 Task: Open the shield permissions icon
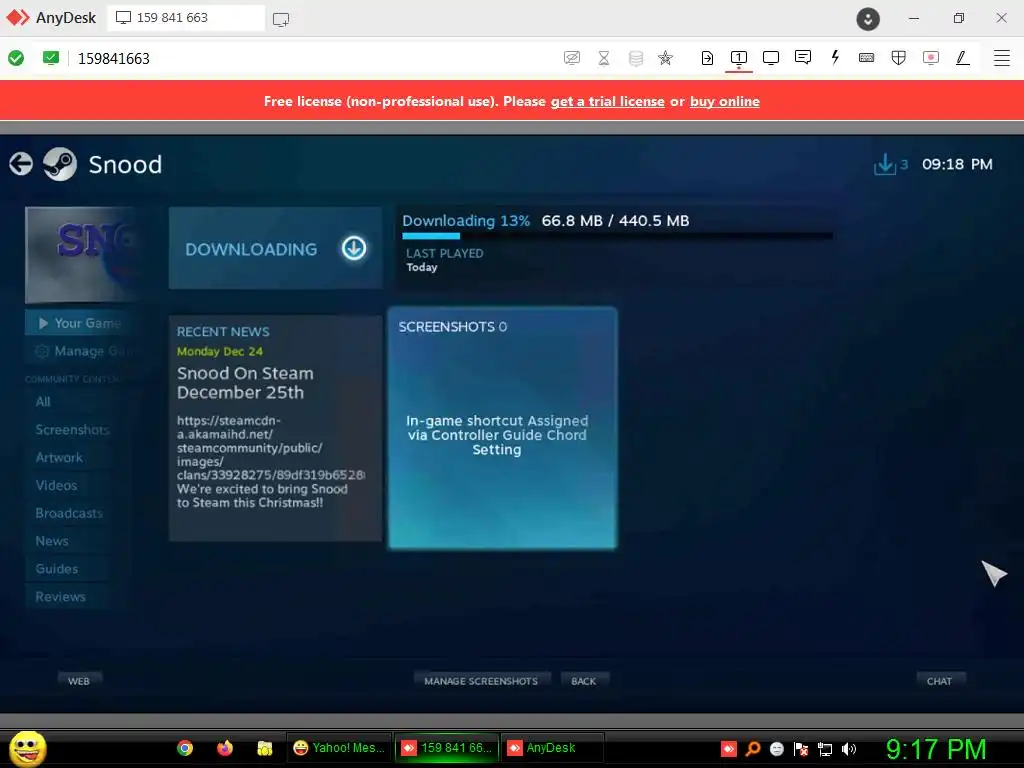[899, 58]
